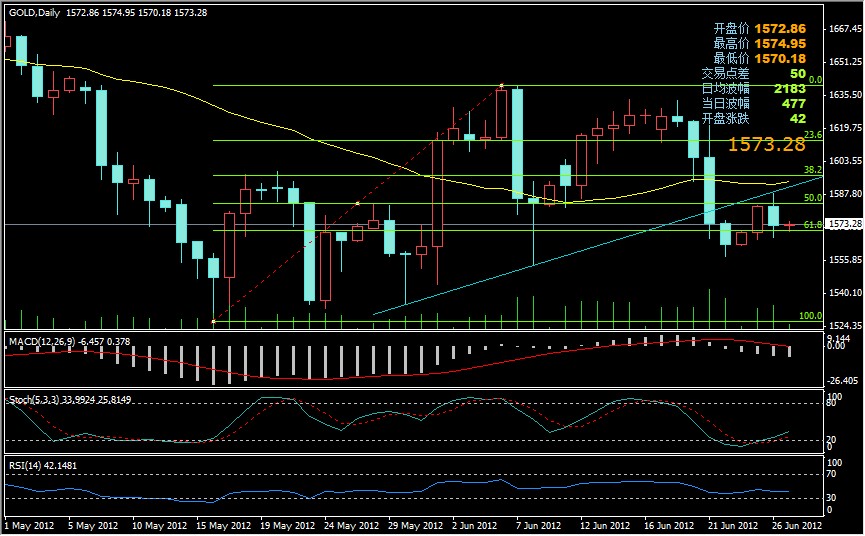Select the 50.0 Fibonacci retracement label

click(812, 199)
